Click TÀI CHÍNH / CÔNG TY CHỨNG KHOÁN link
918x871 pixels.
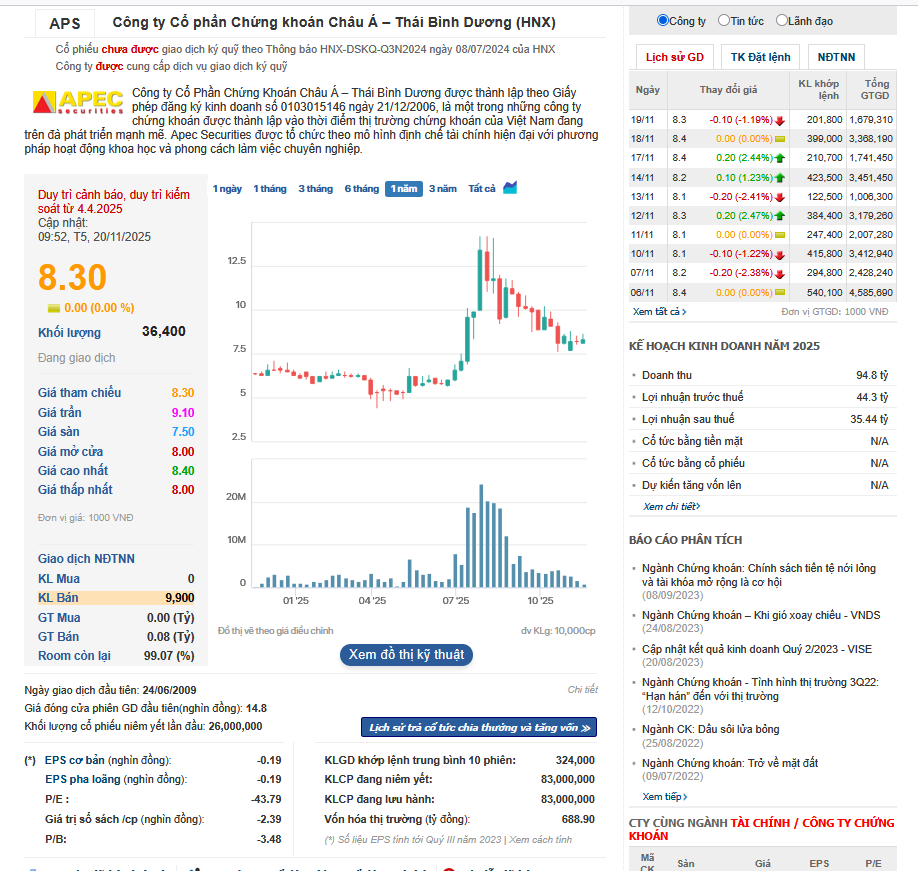pyautogui.click(x=762, y=829)
